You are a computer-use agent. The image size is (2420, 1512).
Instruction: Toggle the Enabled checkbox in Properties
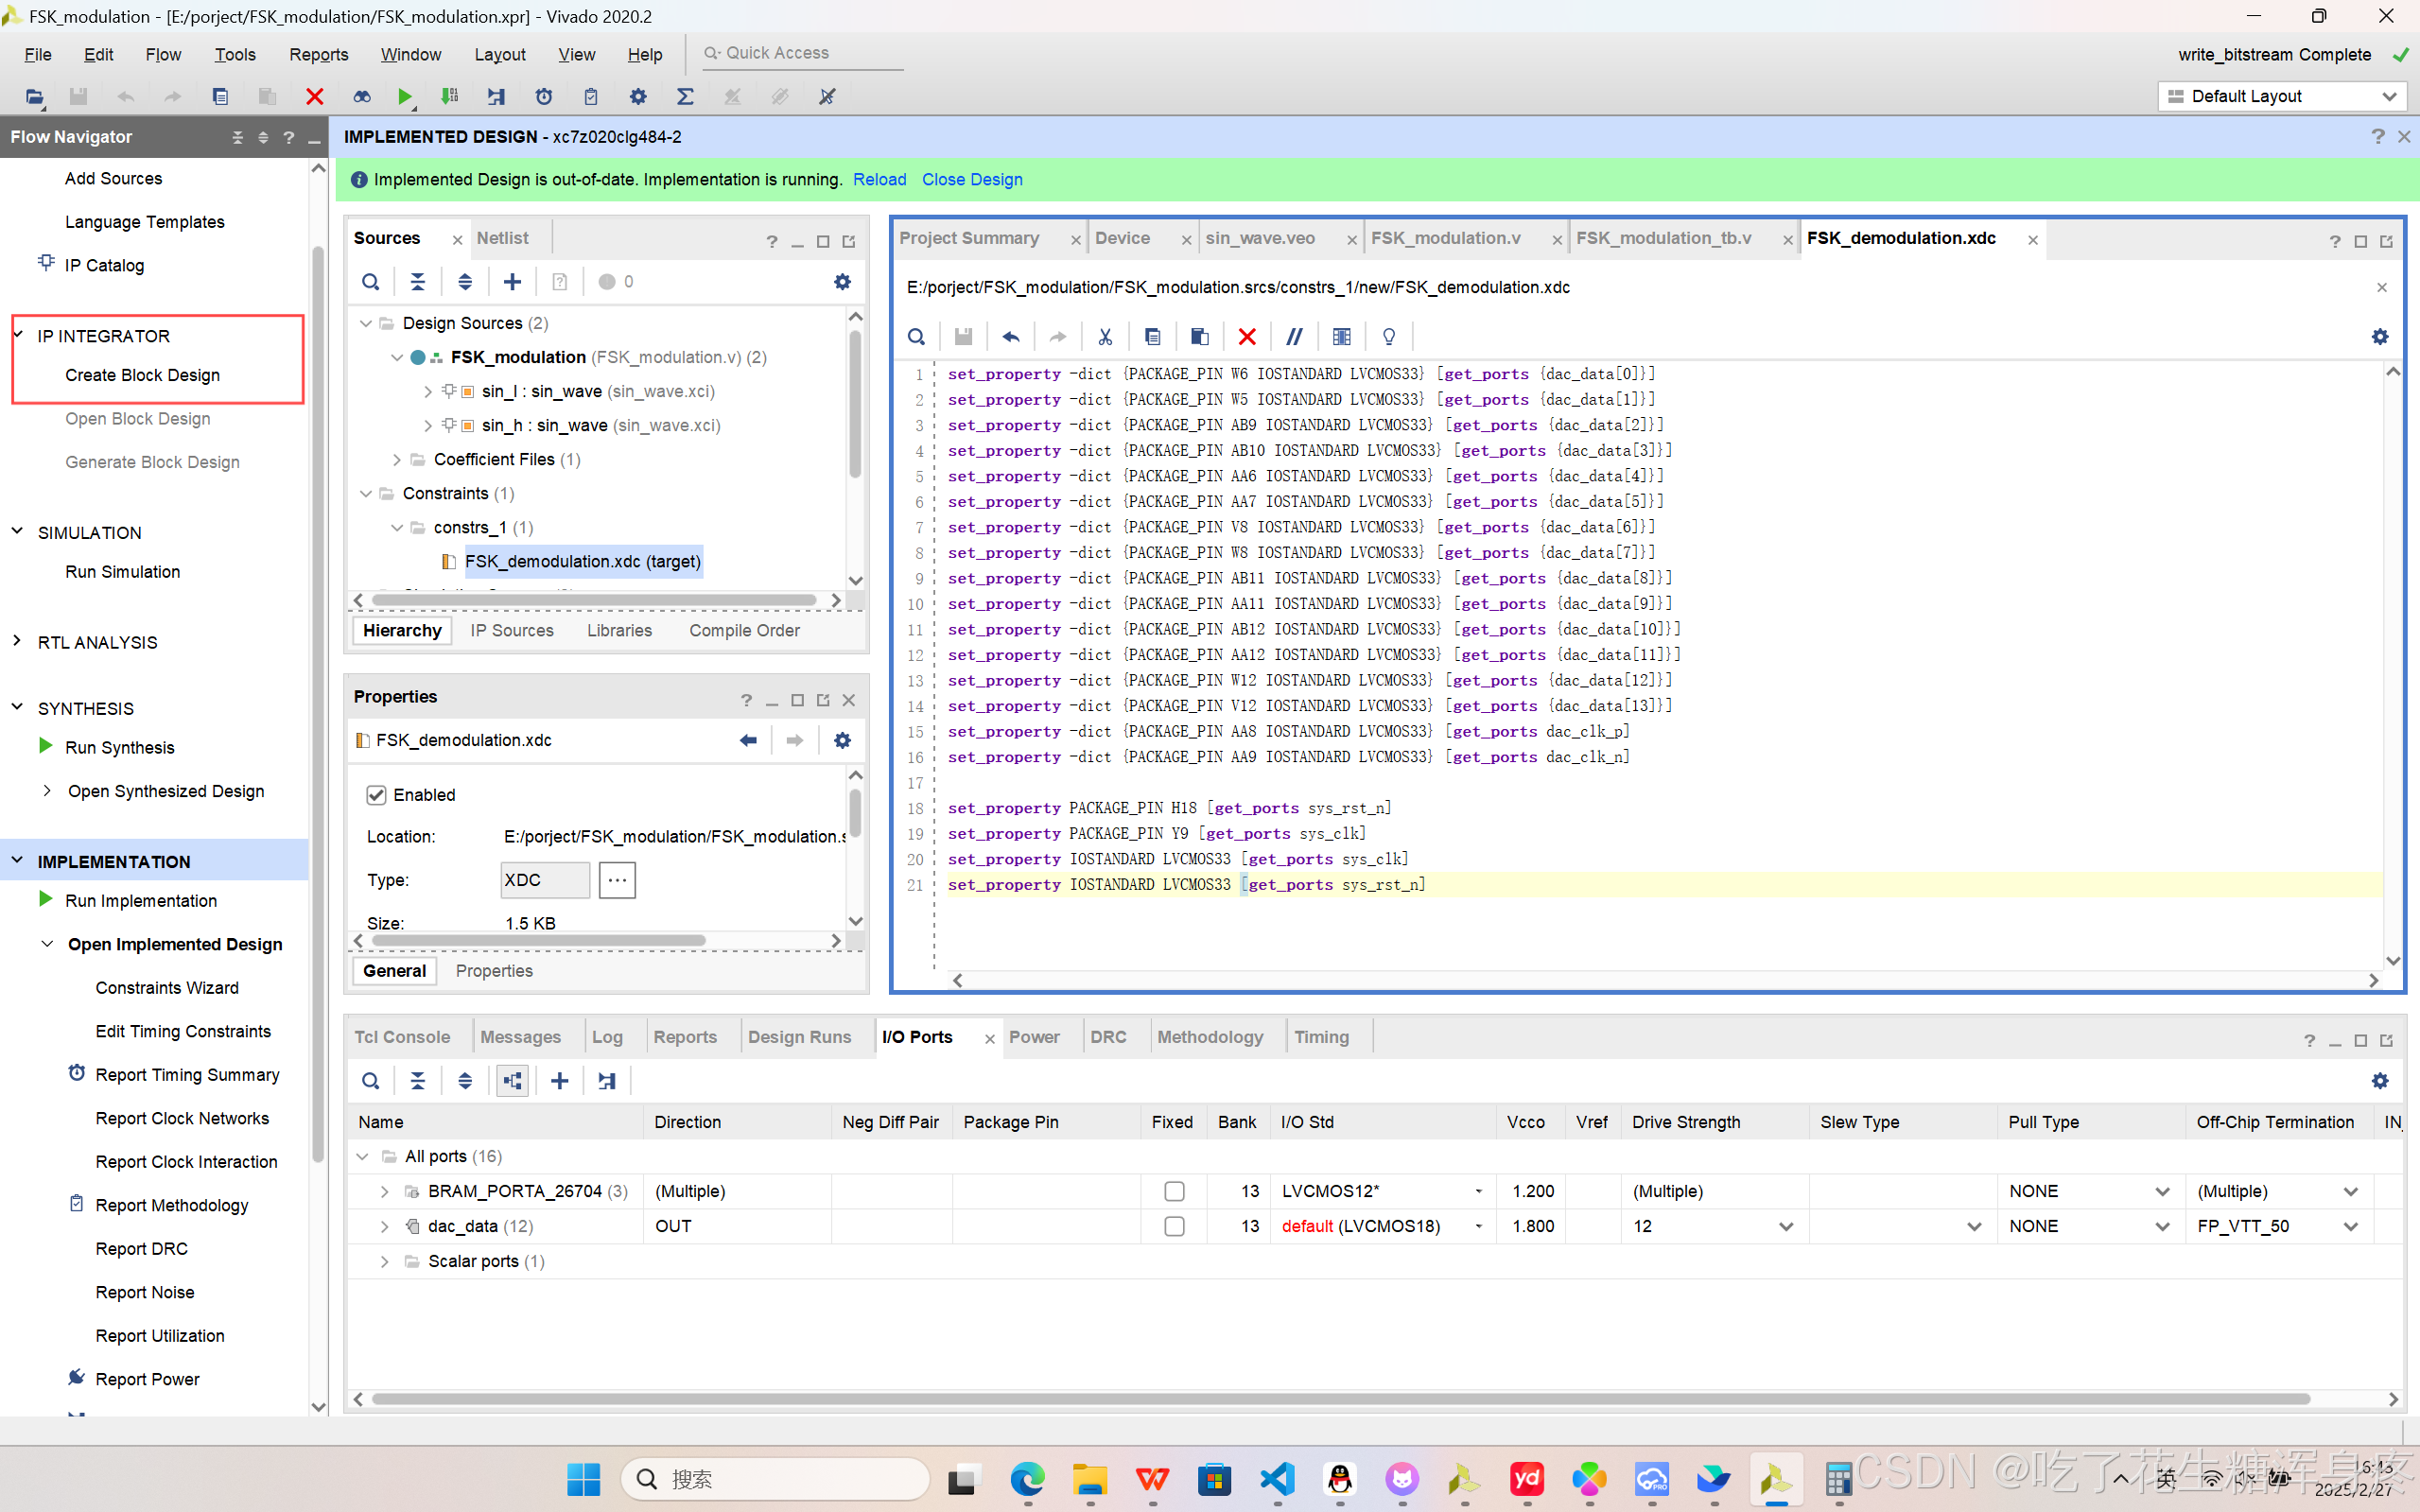point(376,795)
